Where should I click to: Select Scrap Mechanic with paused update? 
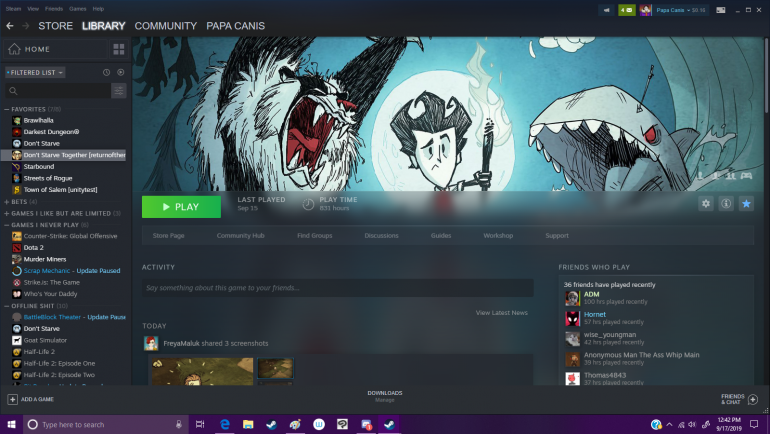72,271
